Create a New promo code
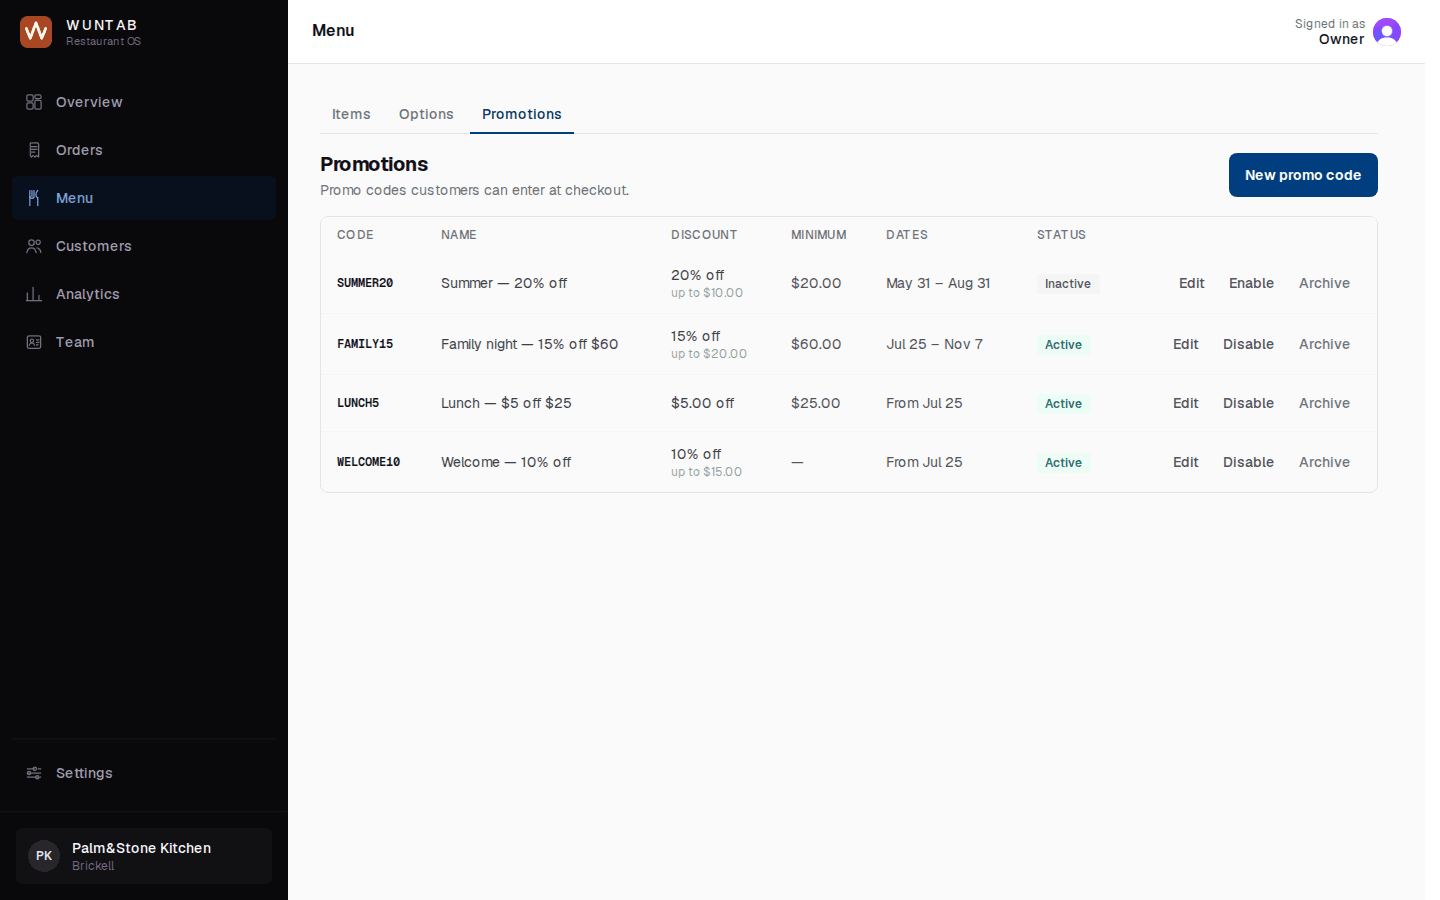Image resolution: width=1440 pixels, height=900 pixels. click(1303, 175)
